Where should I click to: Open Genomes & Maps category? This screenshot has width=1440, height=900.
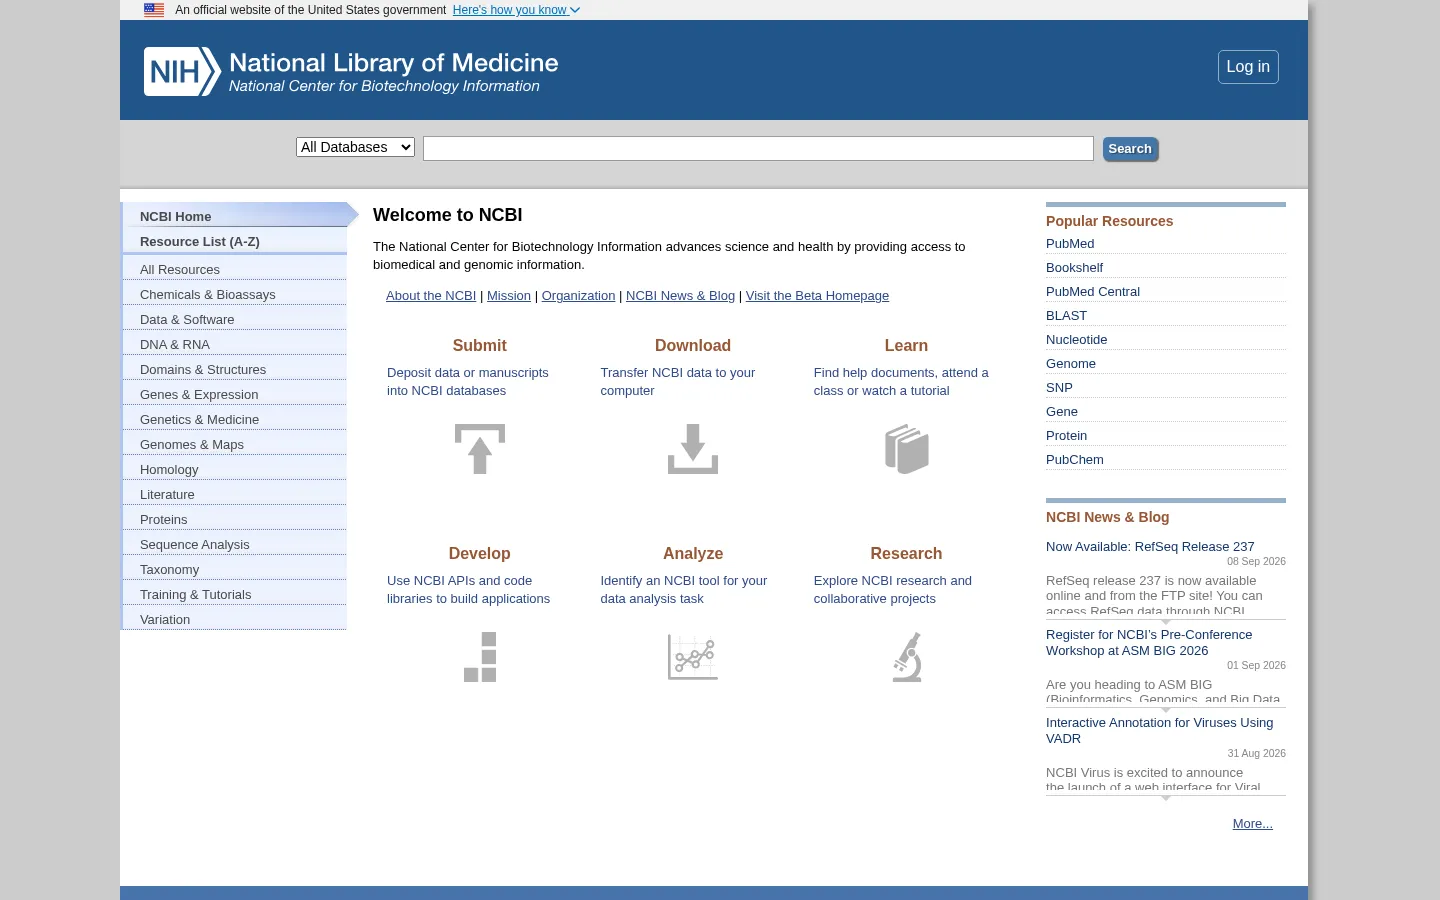tap(234, 444)
